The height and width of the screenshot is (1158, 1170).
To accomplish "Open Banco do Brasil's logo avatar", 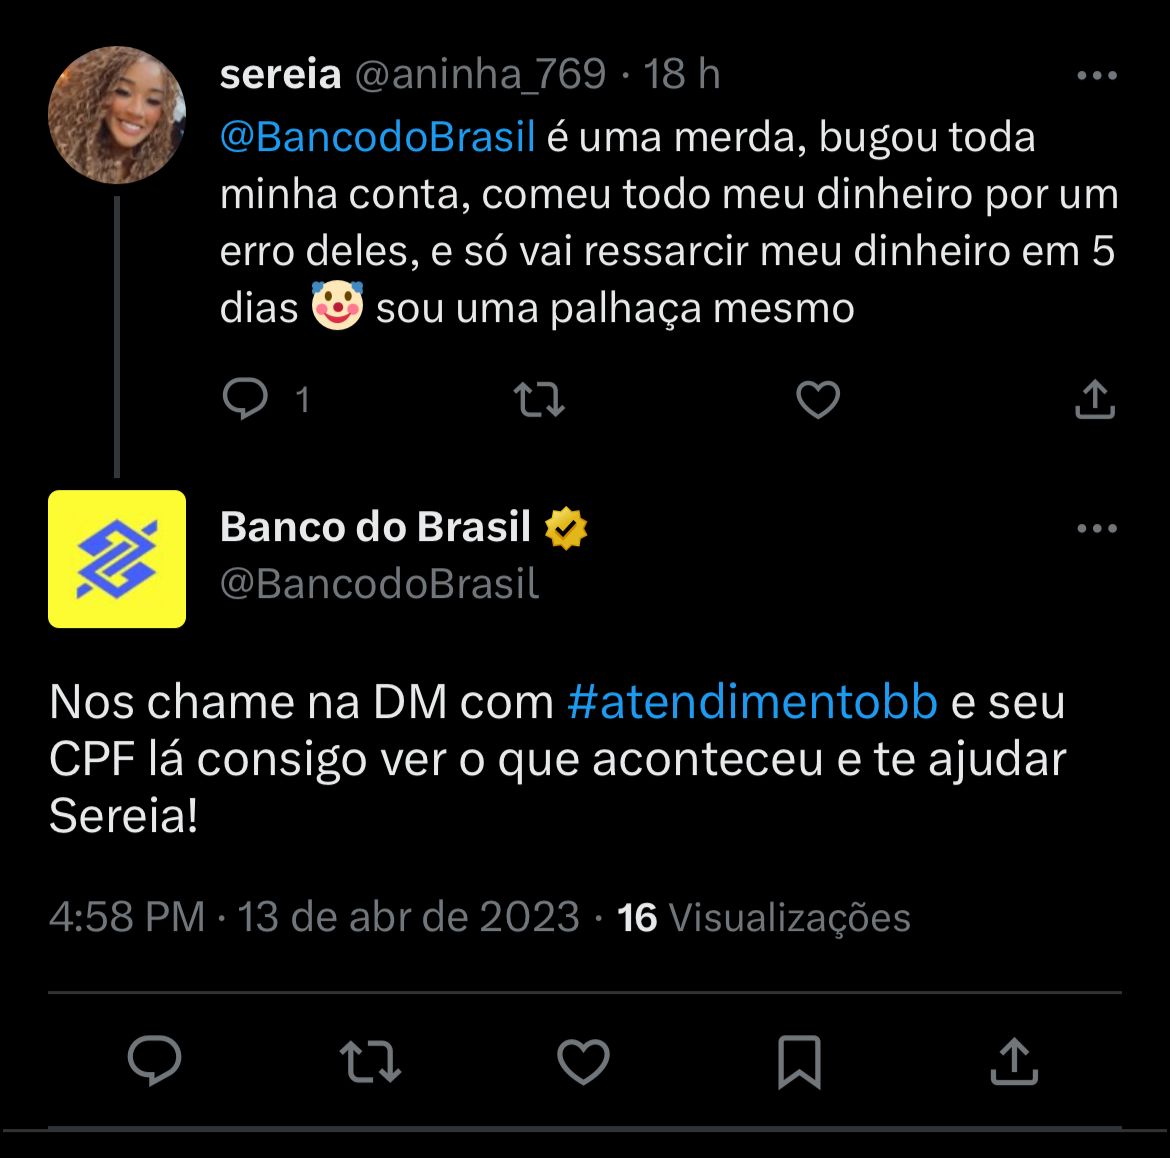I will point(117,559).
